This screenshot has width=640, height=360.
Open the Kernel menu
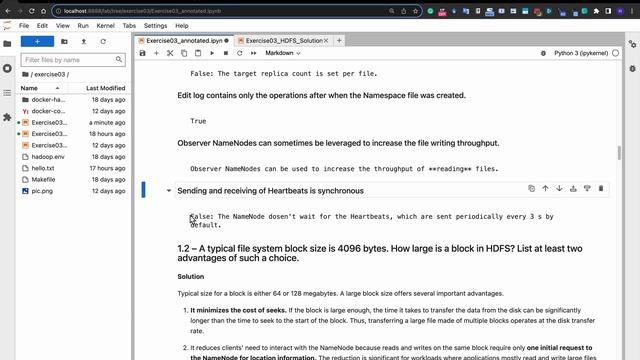pyautogui.click(x=105, y=26)
